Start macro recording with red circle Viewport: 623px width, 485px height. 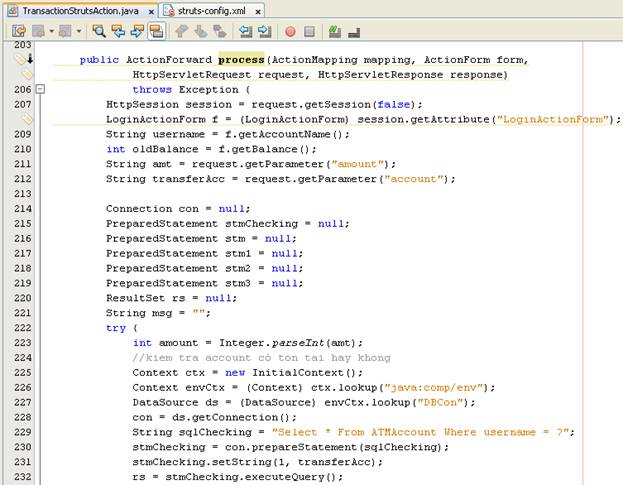(x=290, y=31)
